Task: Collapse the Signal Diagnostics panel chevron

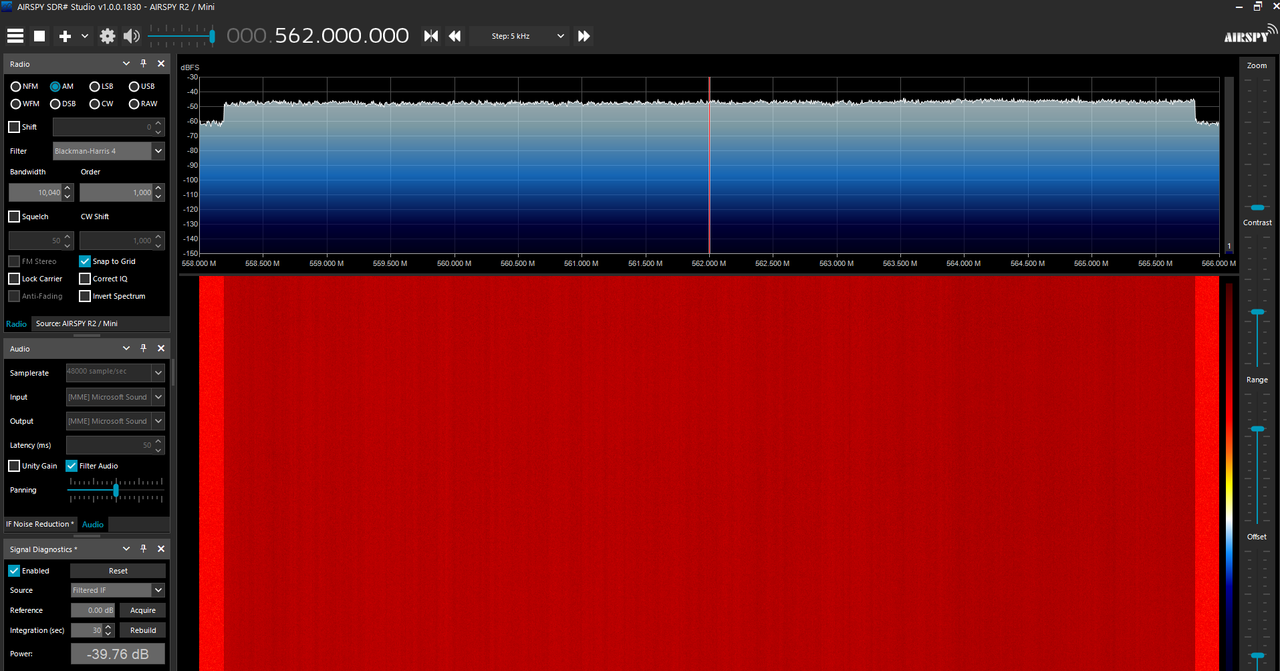Action: [x=127, y=549]
